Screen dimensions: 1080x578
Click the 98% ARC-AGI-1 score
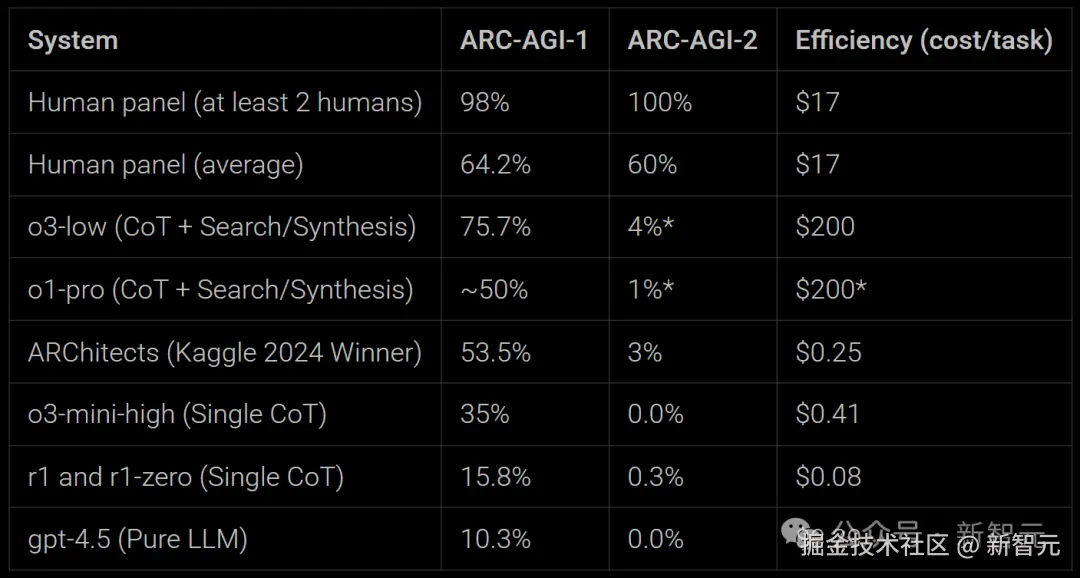click(485, 102)
